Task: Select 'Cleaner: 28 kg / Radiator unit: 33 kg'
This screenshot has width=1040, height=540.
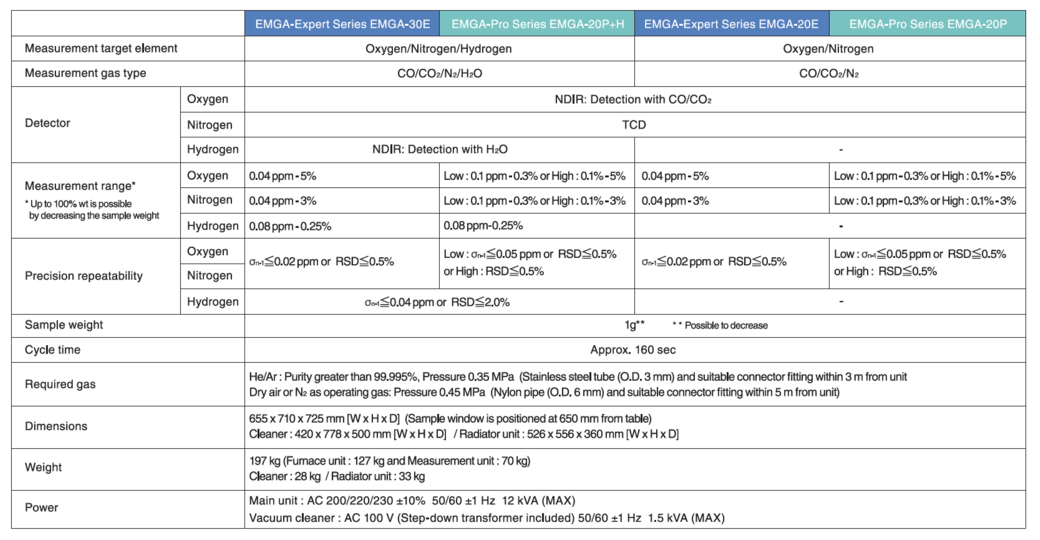Action: 337,476
